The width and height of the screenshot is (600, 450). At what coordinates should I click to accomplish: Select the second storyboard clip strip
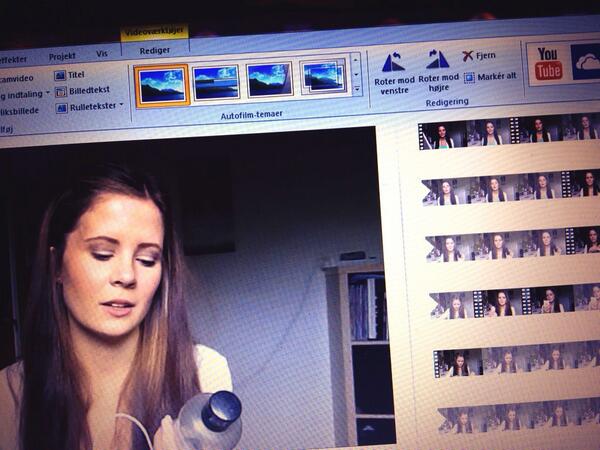[x=511, y=188]
